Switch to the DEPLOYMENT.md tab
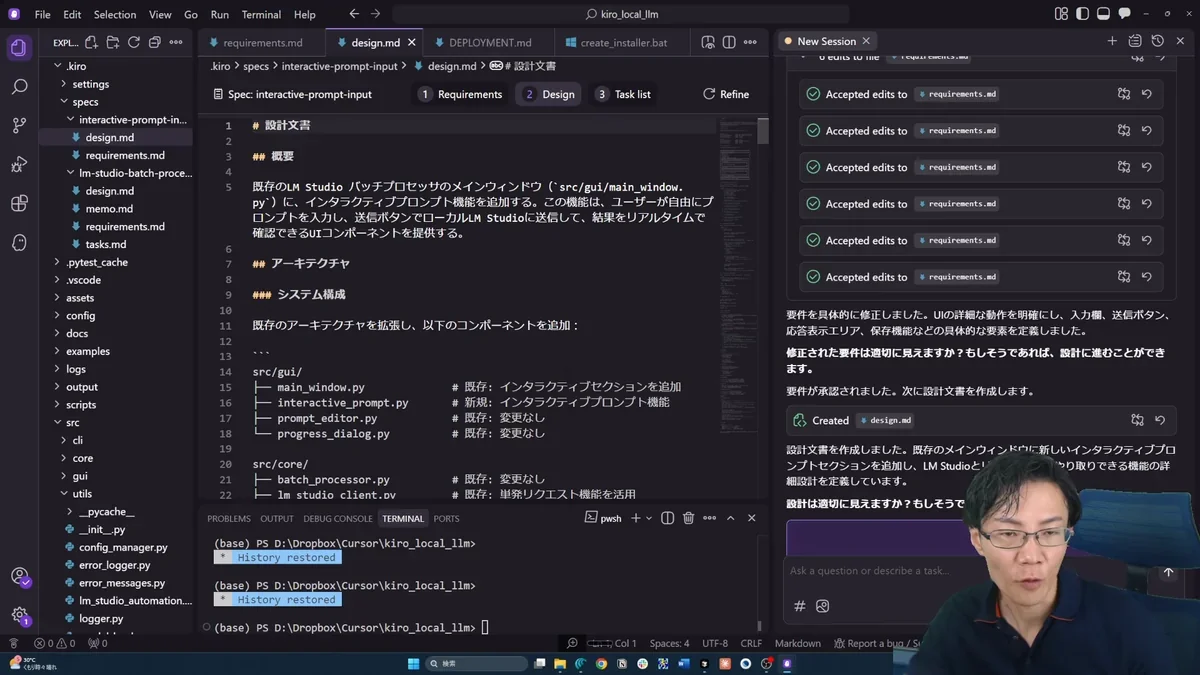Viewport: 1200px width, 675px height. point(488,43)
